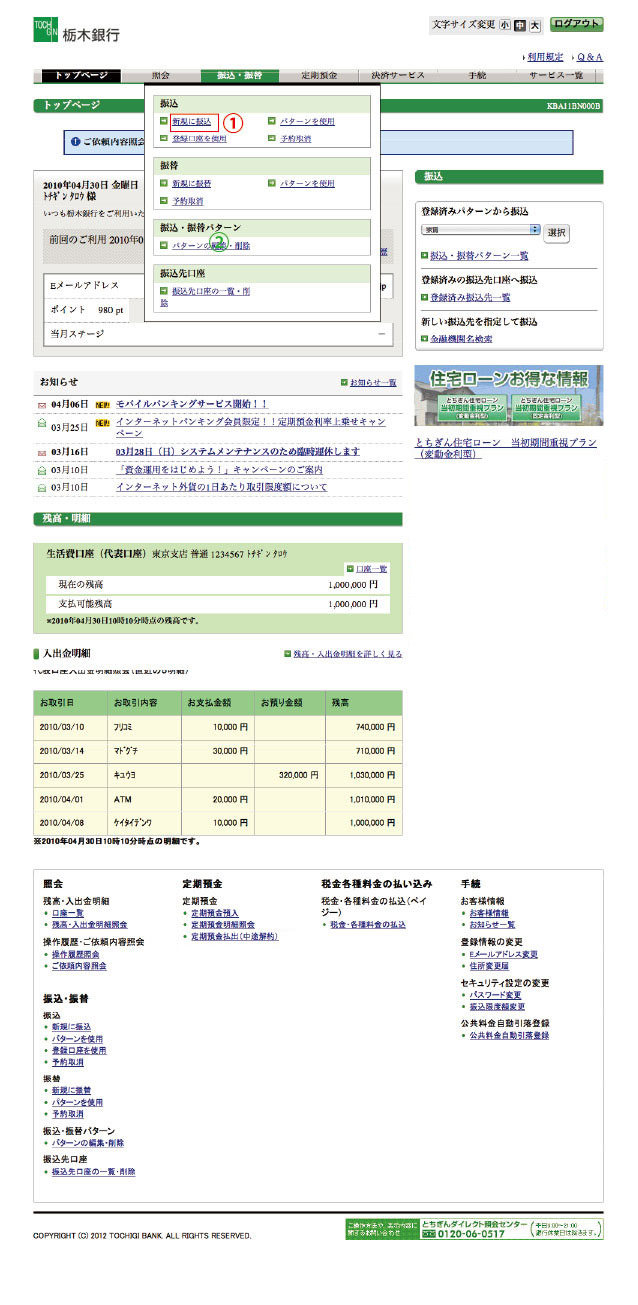Collapse the 当月ステージ row with minus sign
Image resolution: width=638 pixels, height=1305 pixels.
point(381,333)
